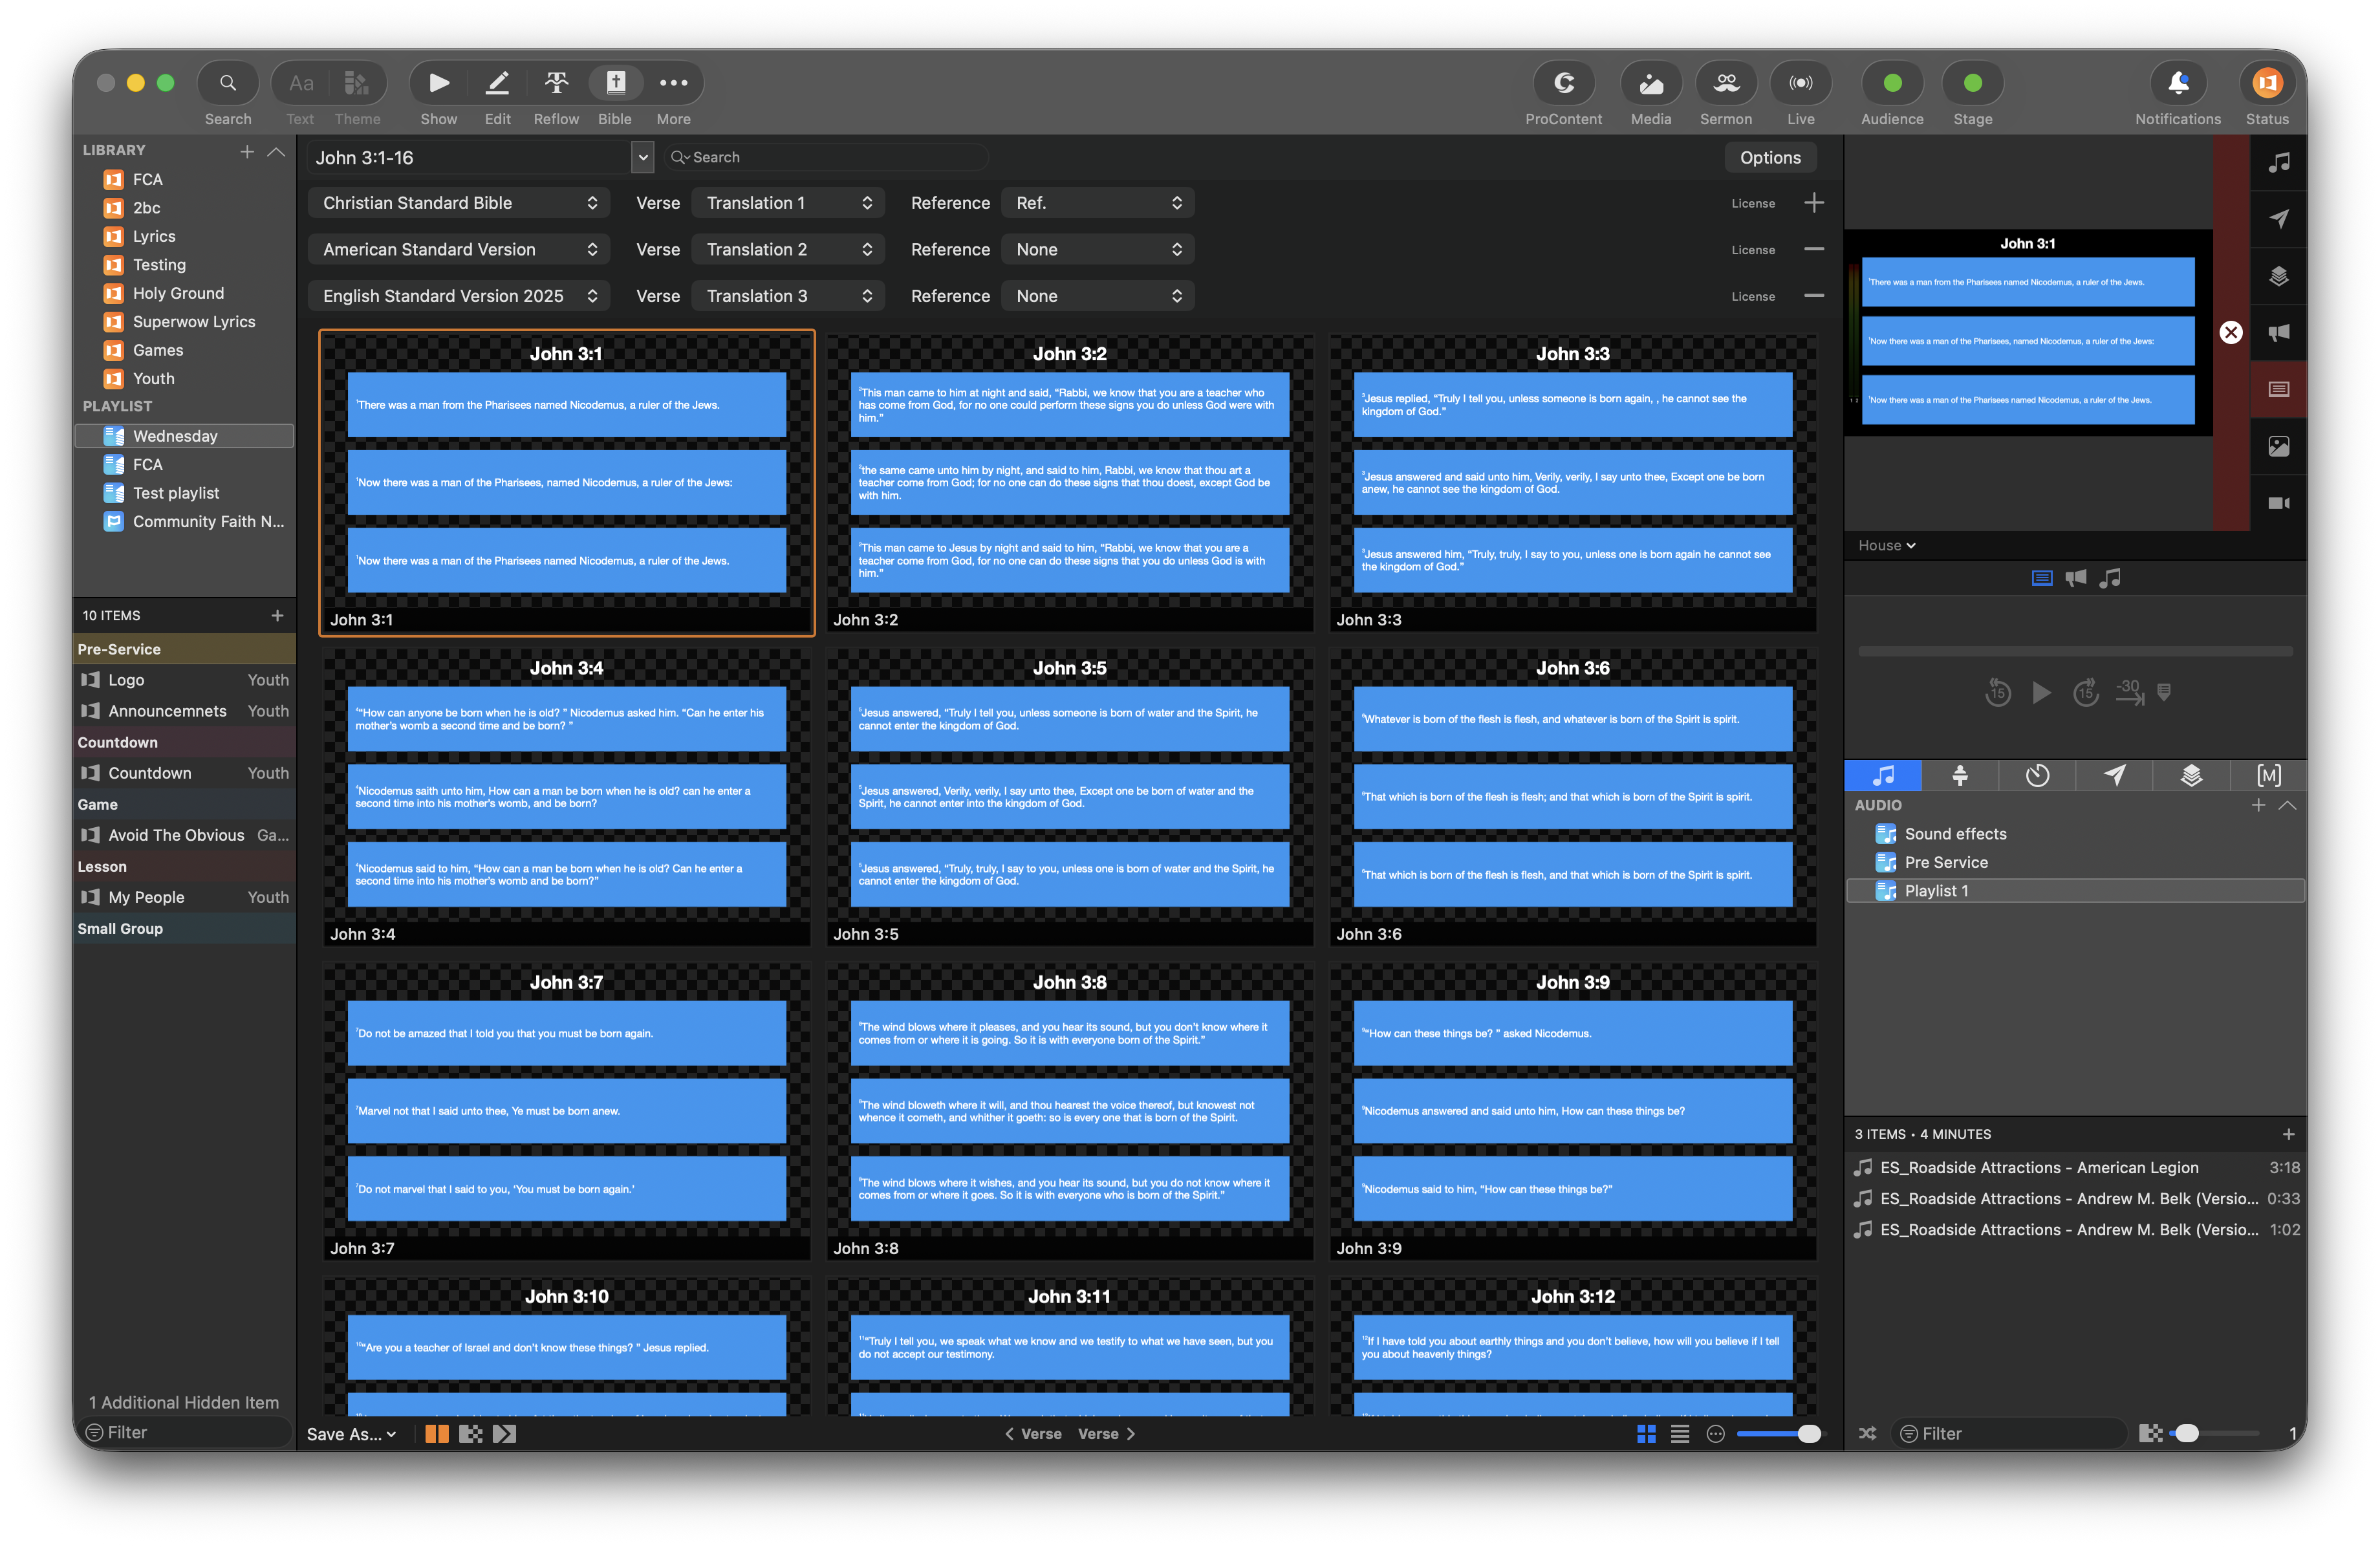Open the Macros tab
Viewport: 2380px width, 1547px height.
(2269, 775)
